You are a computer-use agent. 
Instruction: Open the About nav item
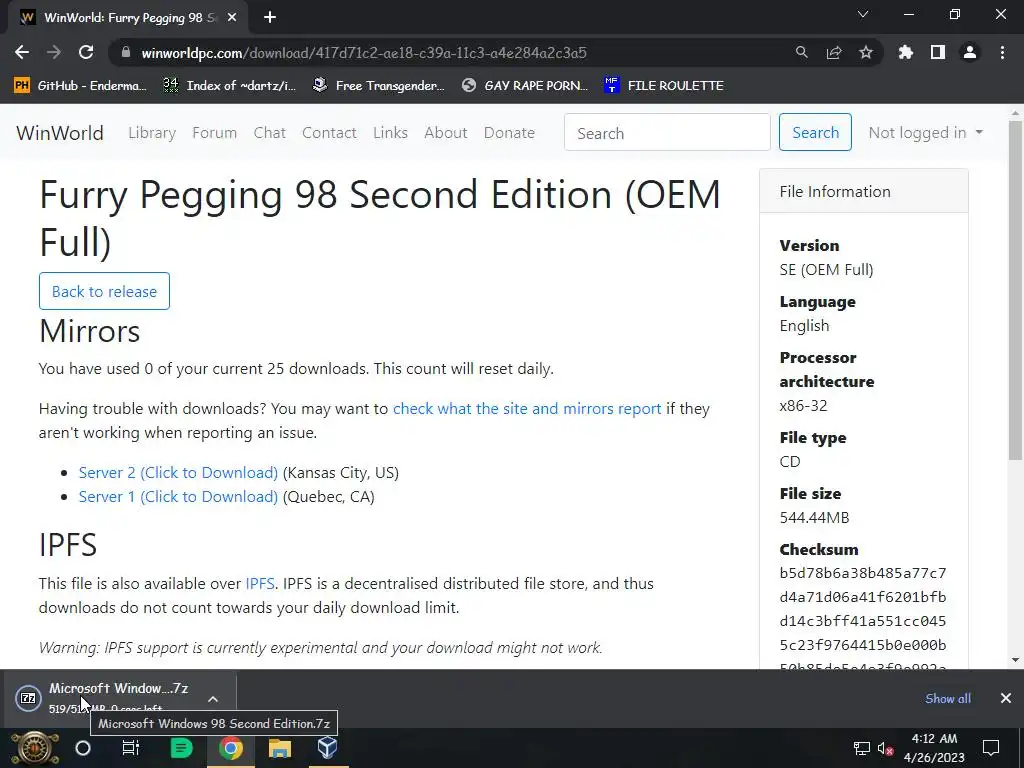pyautogui.click(x=446, y=133)
